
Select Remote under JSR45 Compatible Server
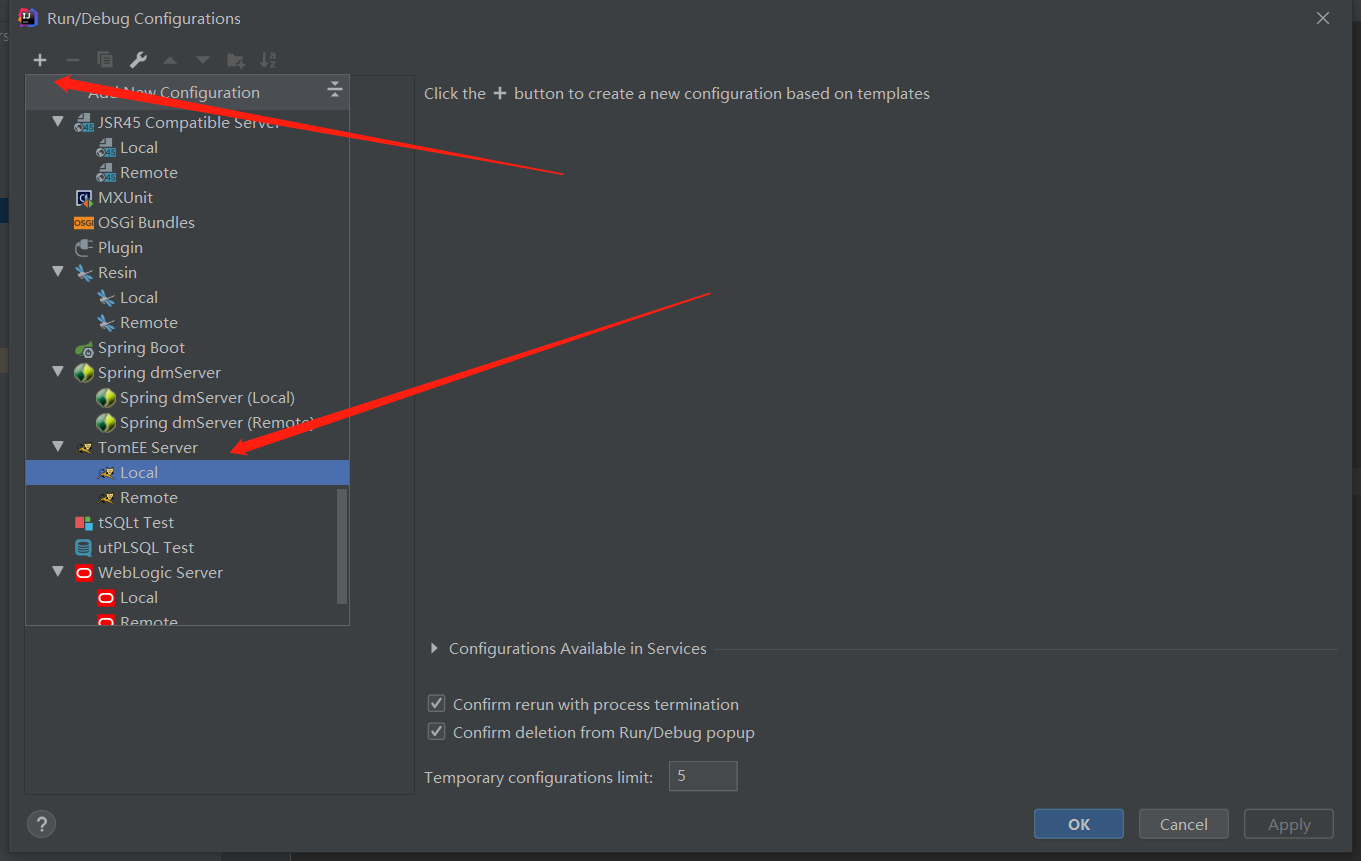(188, 173)
